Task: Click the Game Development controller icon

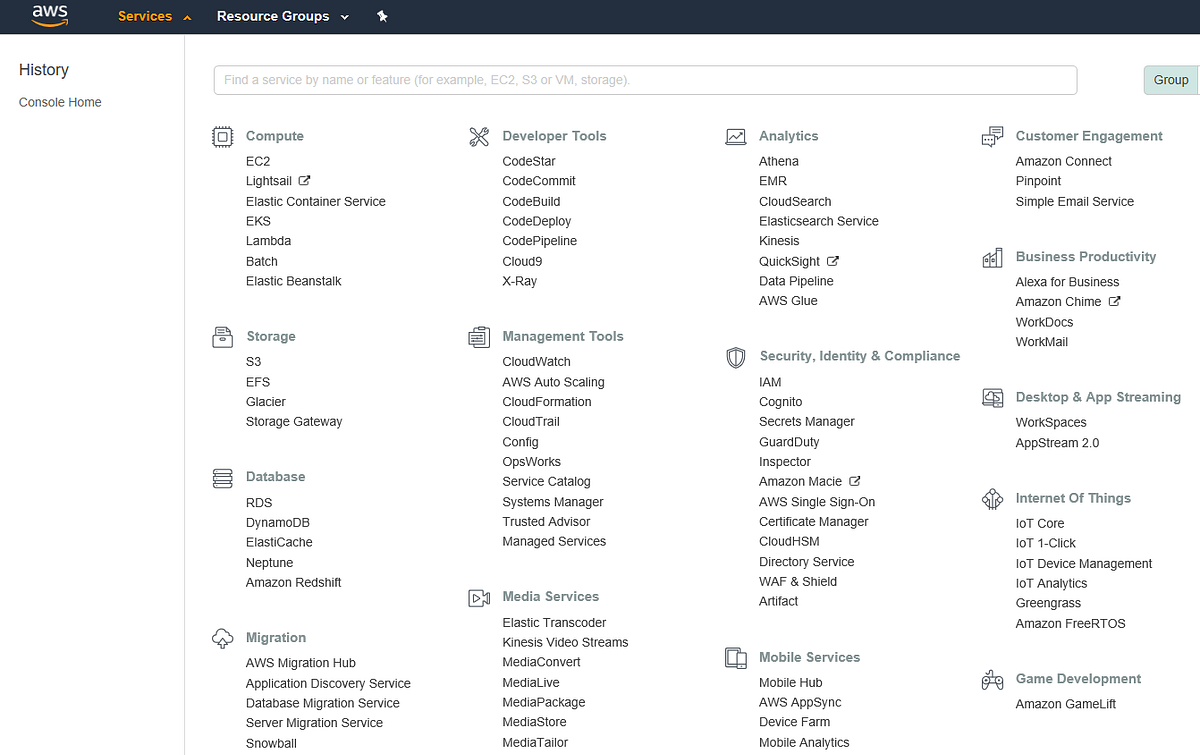Action: [992, 679]
